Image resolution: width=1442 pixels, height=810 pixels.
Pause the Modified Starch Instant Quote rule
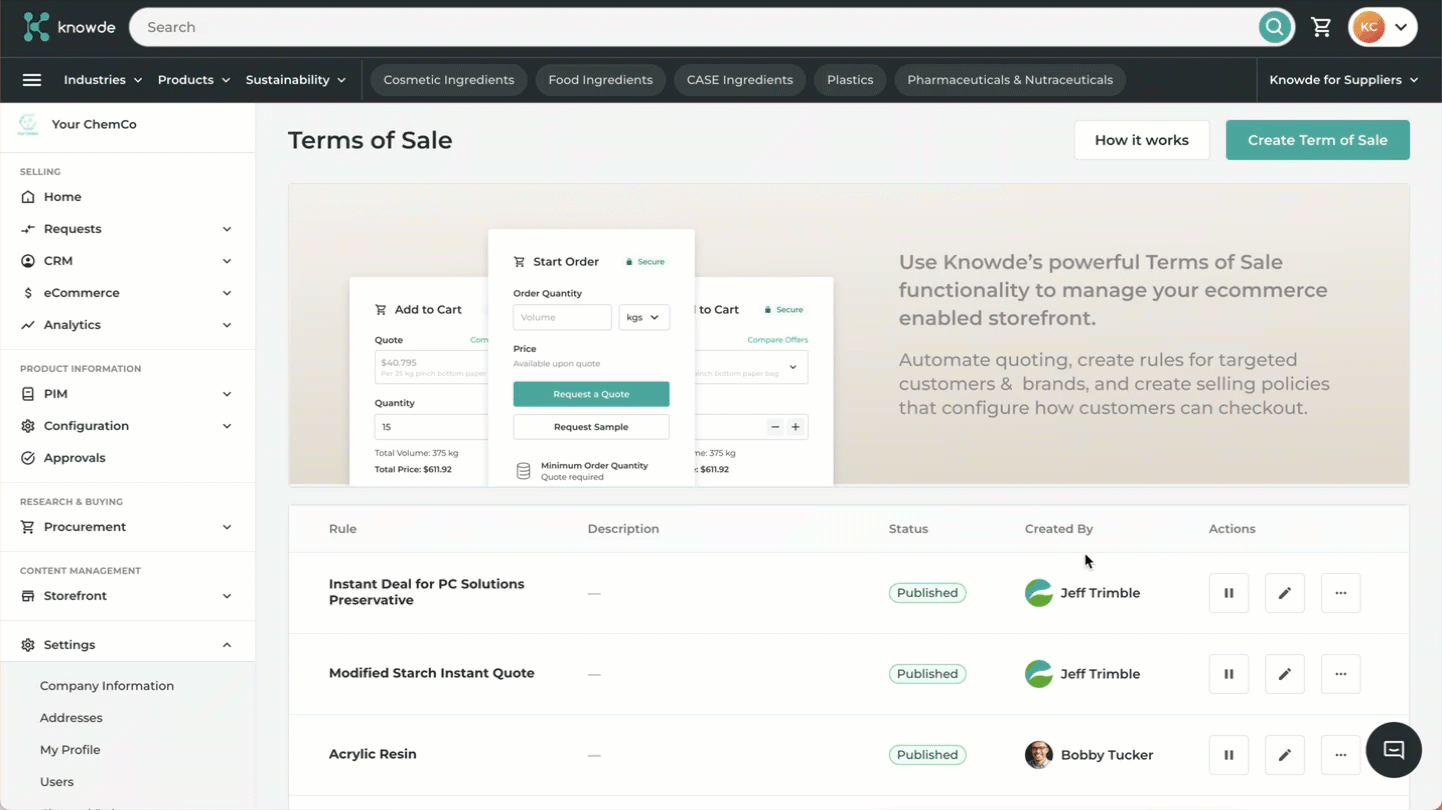pyautogui.click(x=1229, y=674)
